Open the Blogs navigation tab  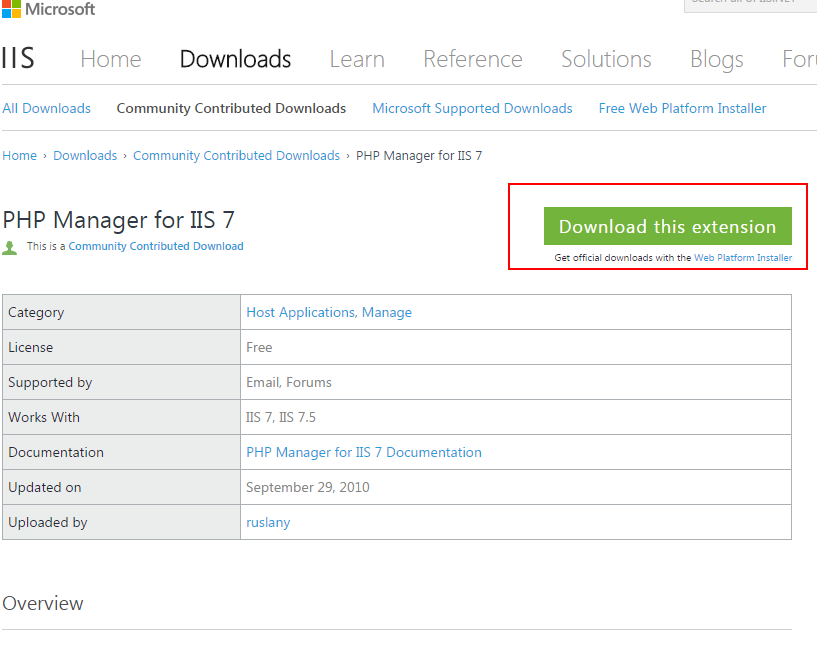click(716, 60)
